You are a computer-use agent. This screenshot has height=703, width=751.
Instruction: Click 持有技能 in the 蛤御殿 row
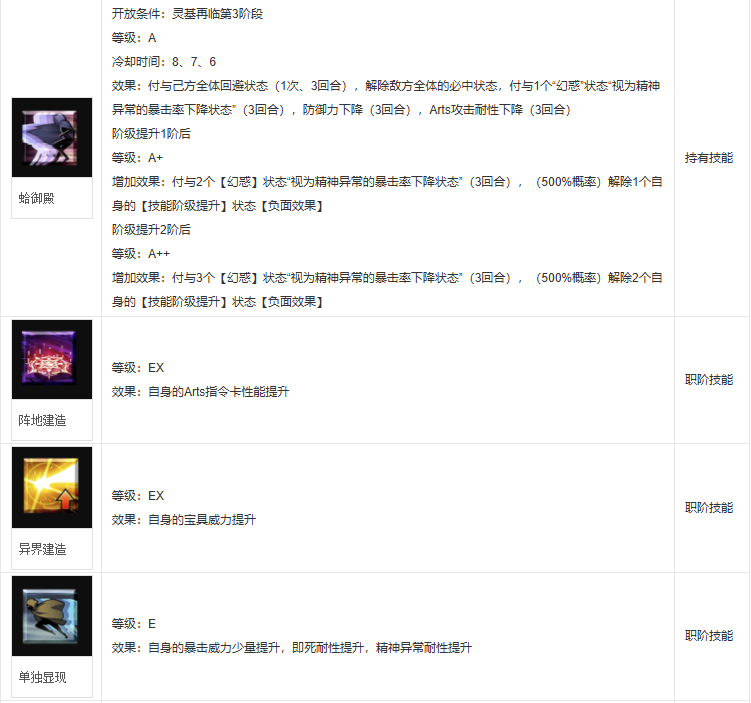click(x=709, y=158)
